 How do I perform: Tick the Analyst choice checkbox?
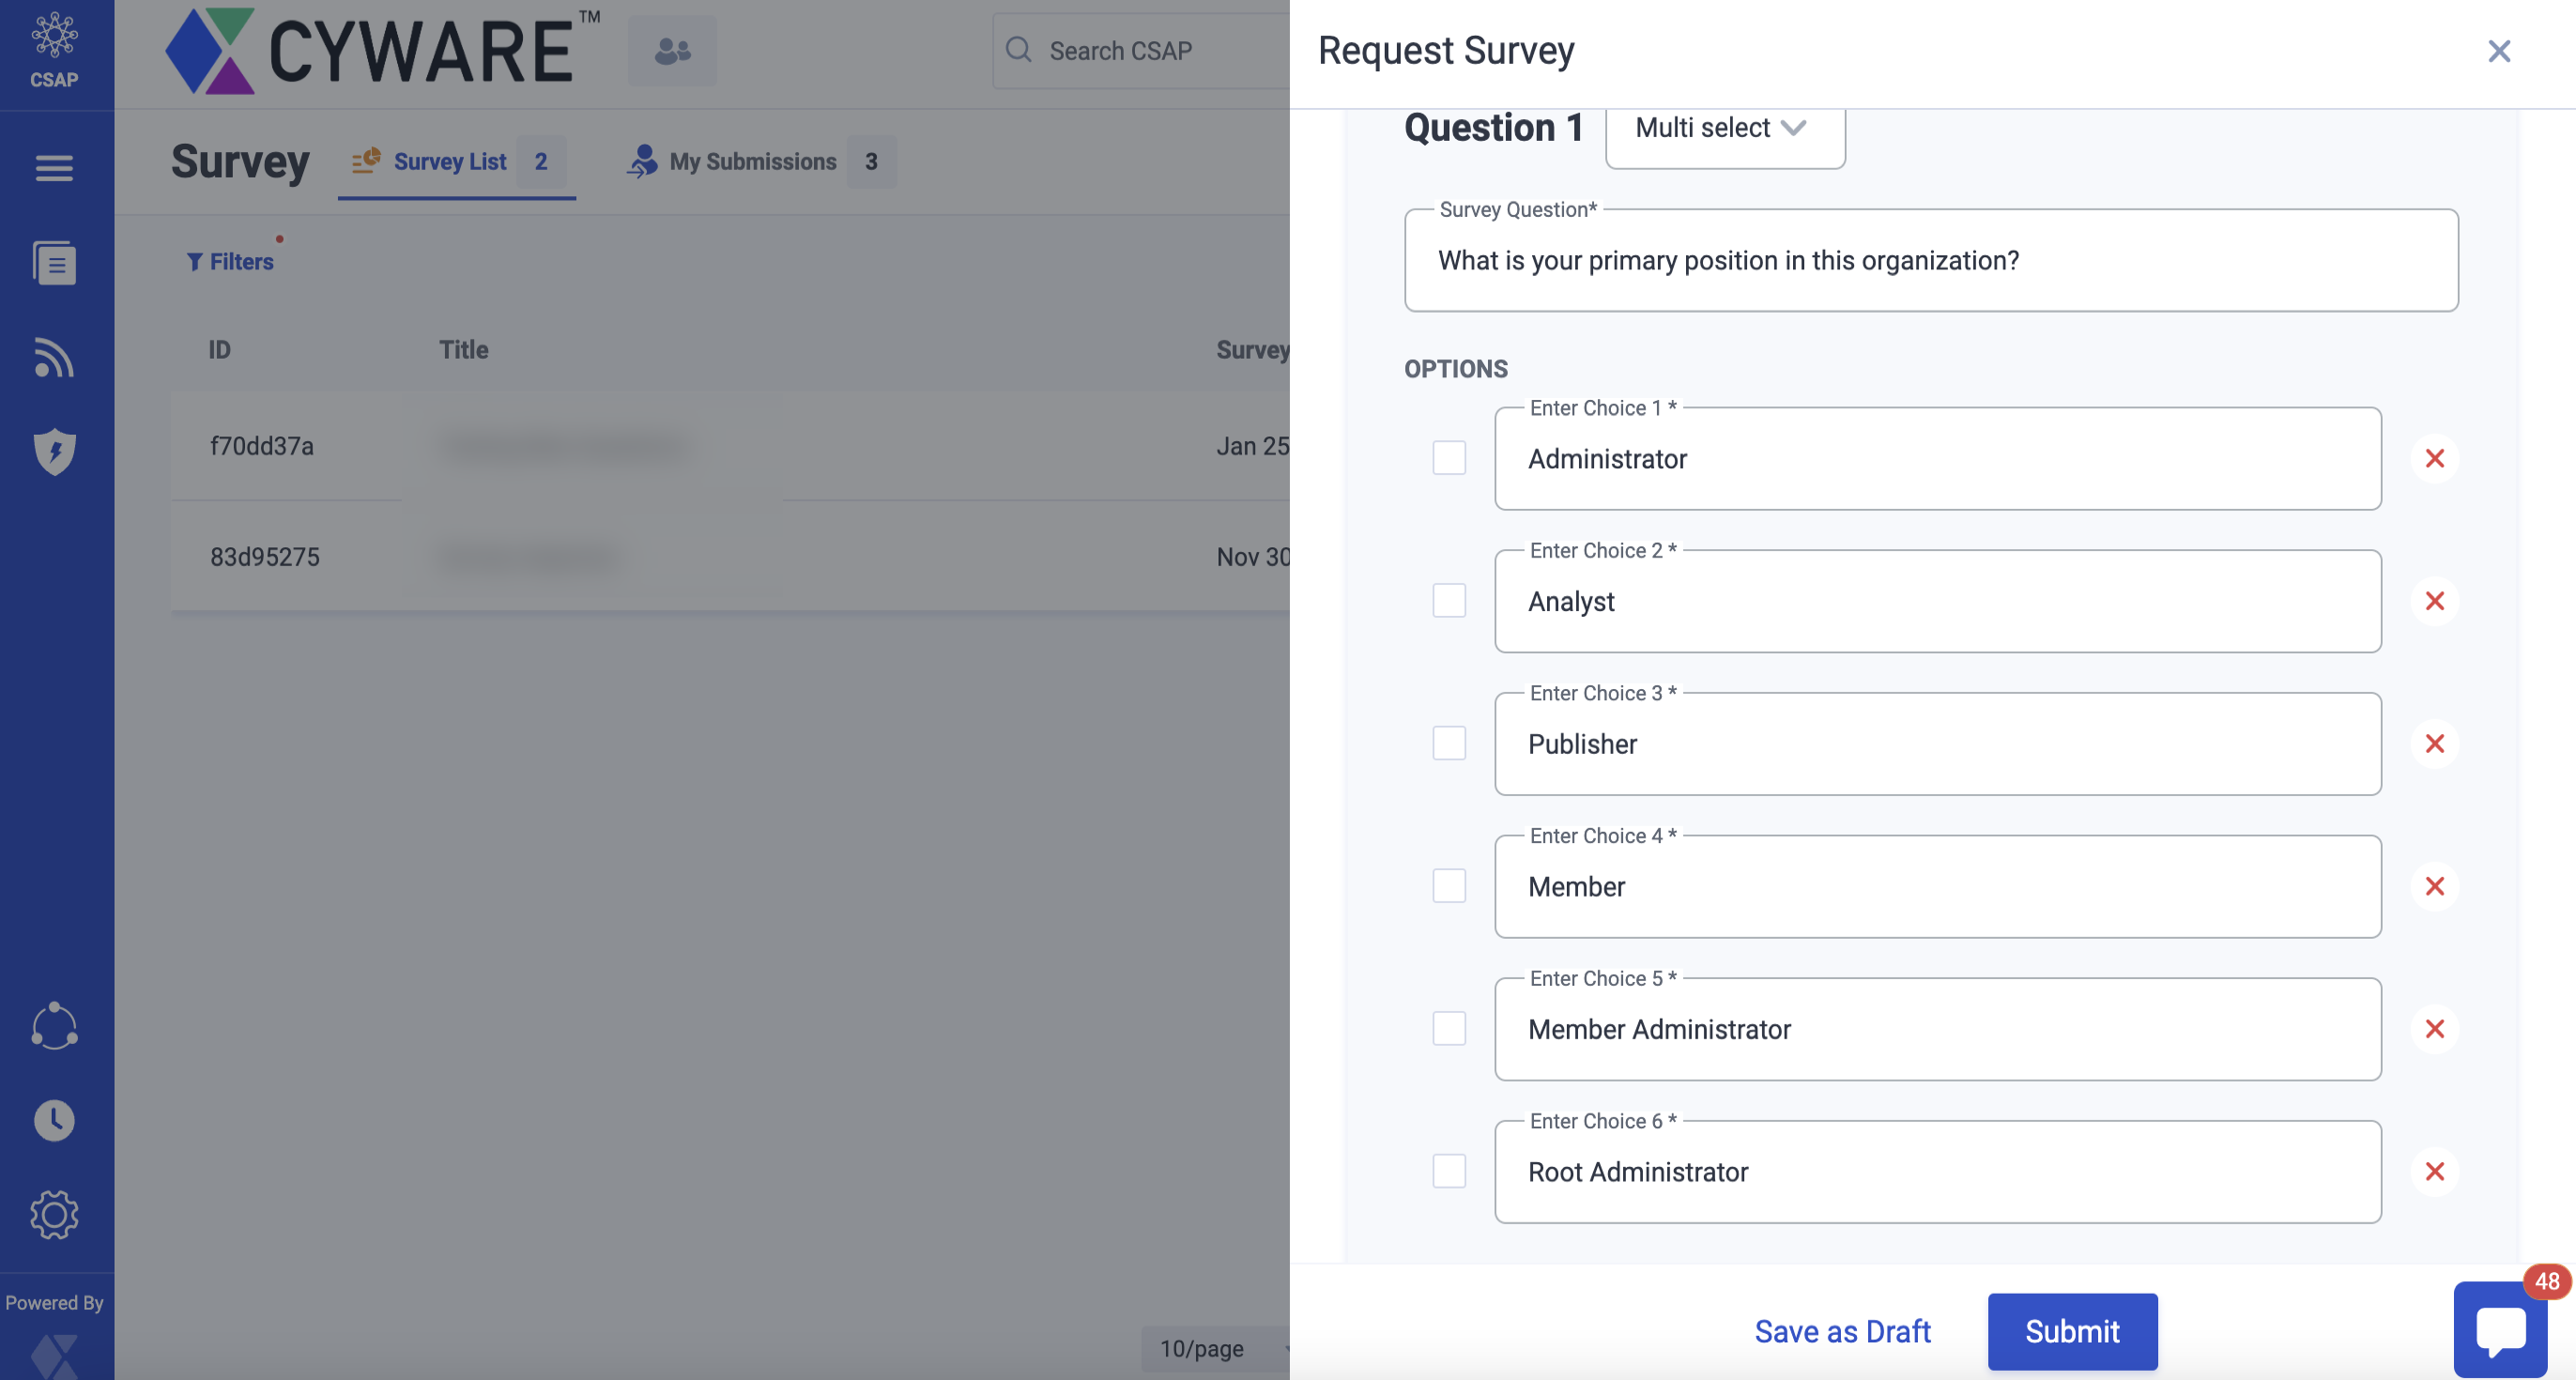1448,600
